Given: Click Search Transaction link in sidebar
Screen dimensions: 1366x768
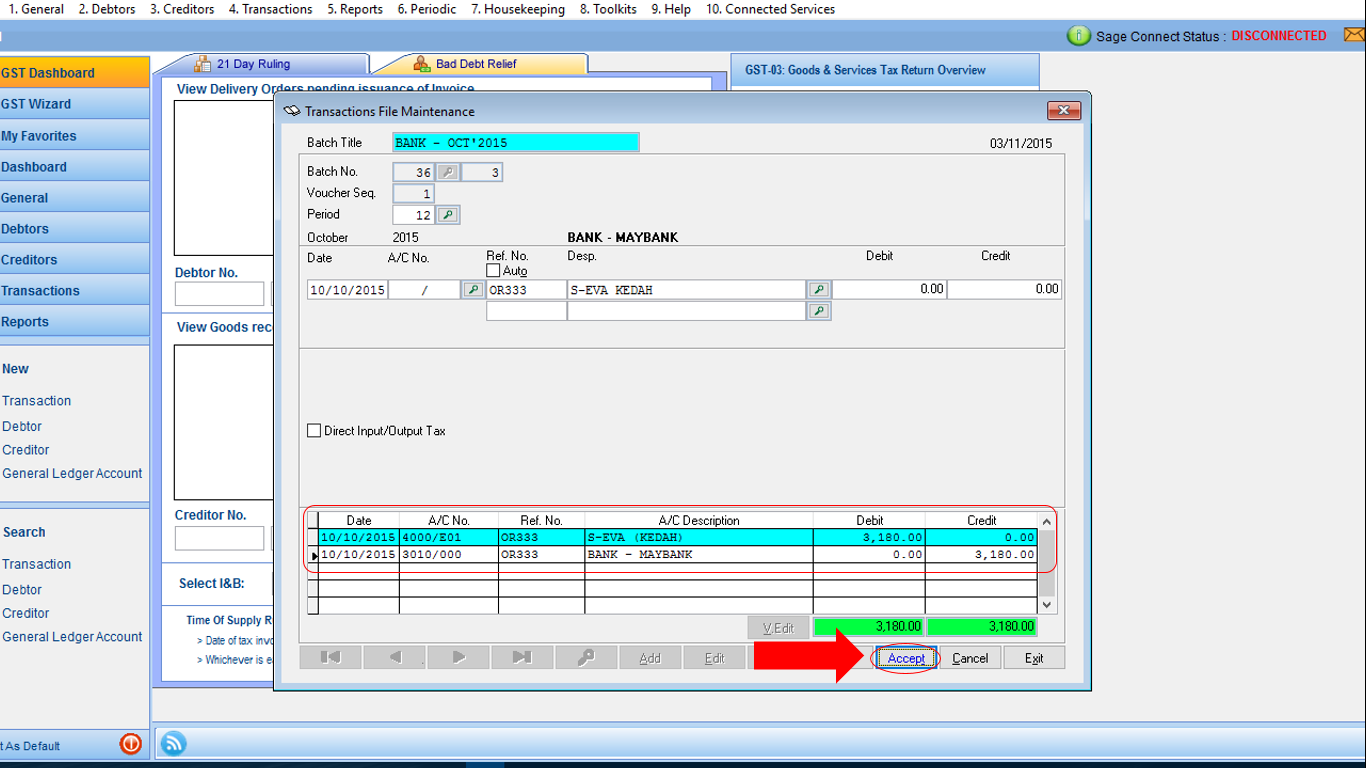Looking at the screenshot, I should pyautogui.click(x=36, y=564).
